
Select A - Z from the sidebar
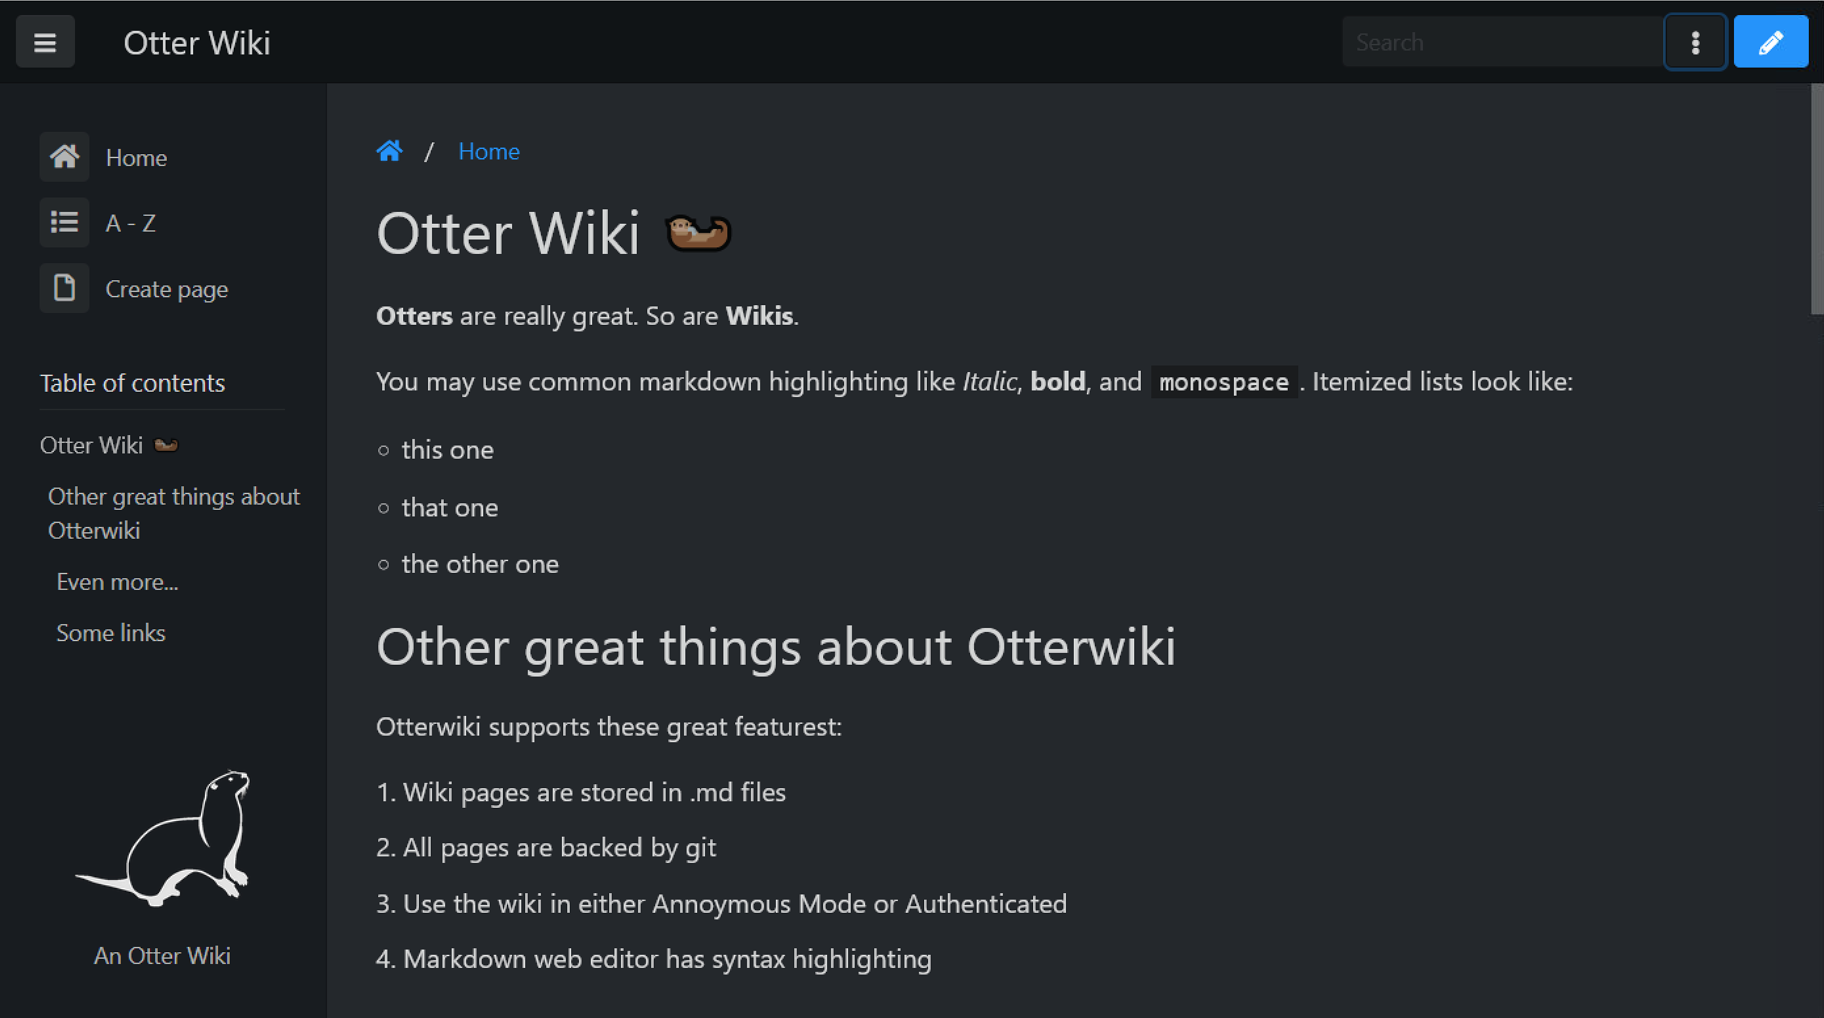130,222
